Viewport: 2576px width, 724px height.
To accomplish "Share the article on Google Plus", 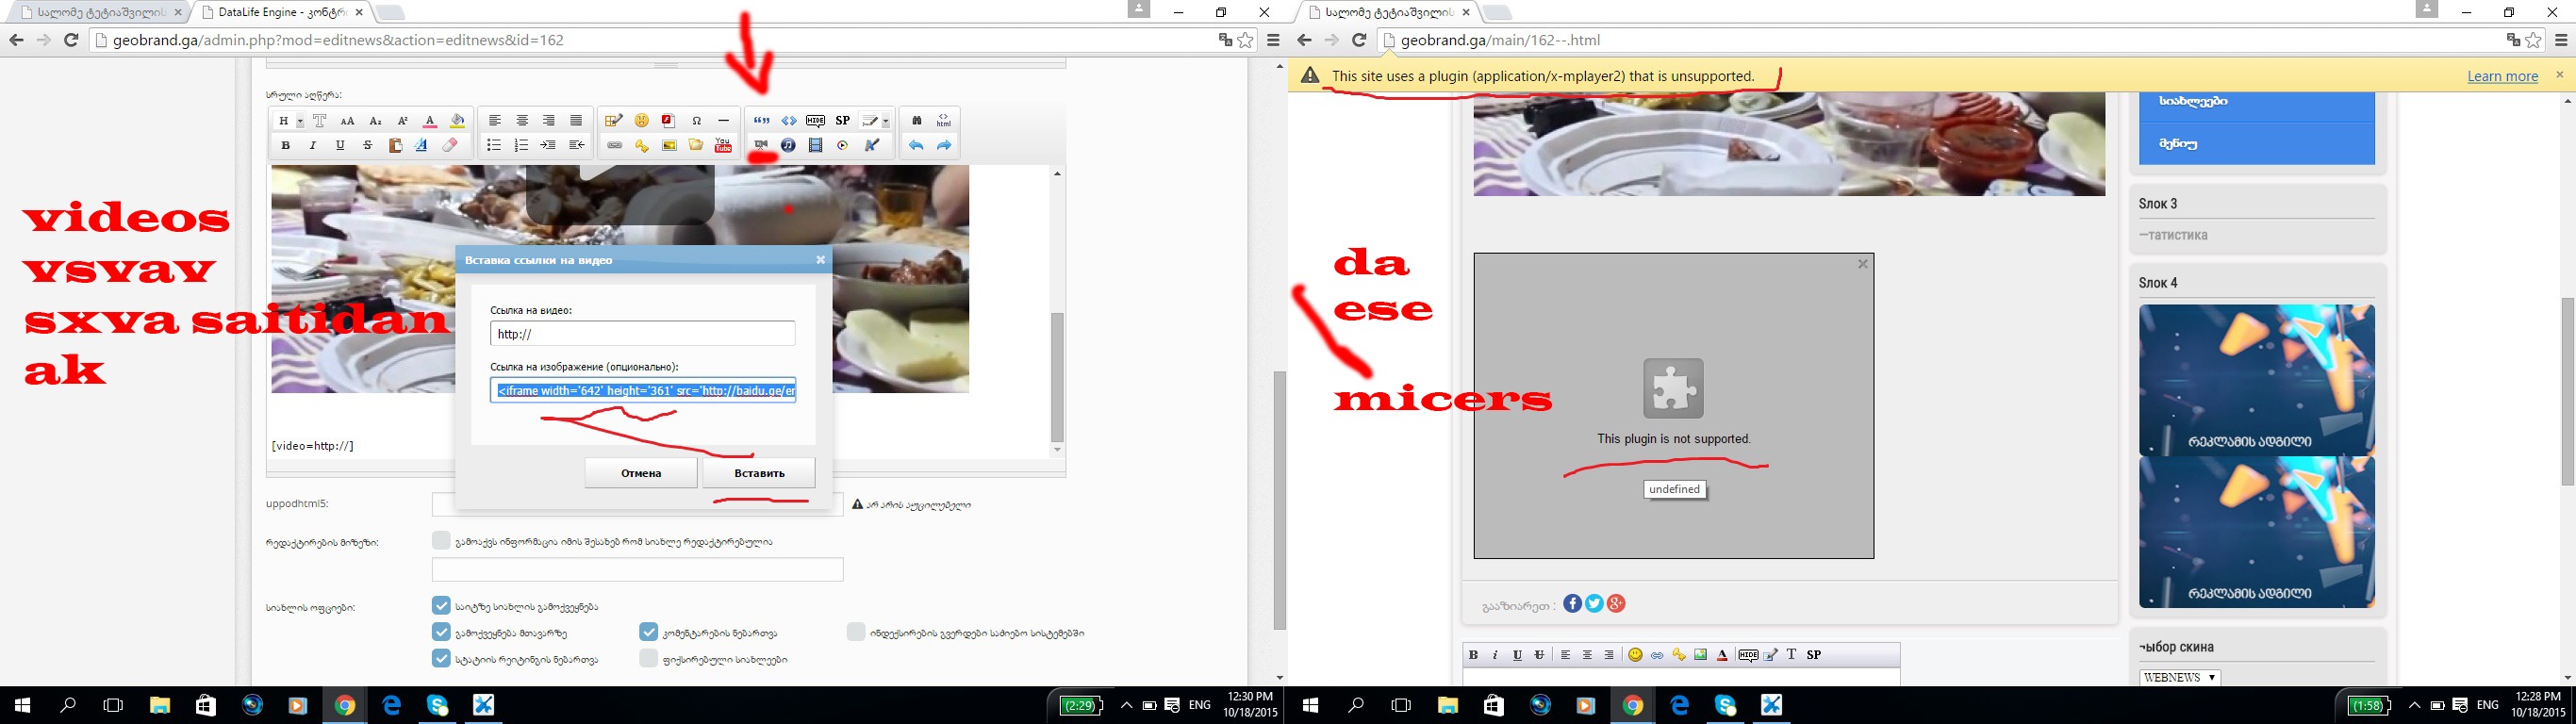I will pos(1616,603).
